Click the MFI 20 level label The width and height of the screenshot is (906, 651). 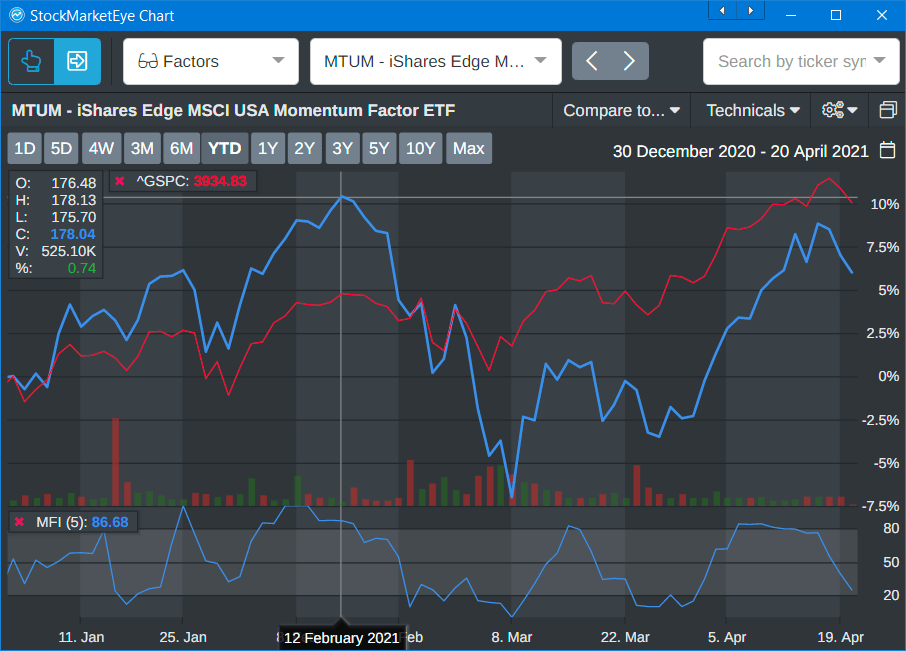click(891, 596)
